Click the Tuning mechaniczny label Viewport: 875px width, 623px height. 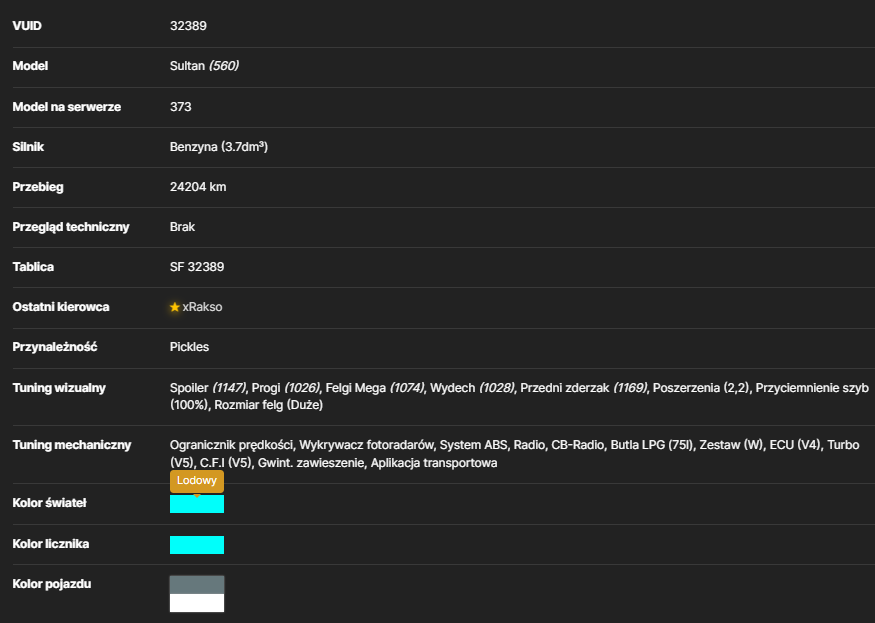click(x=71, y=445)
